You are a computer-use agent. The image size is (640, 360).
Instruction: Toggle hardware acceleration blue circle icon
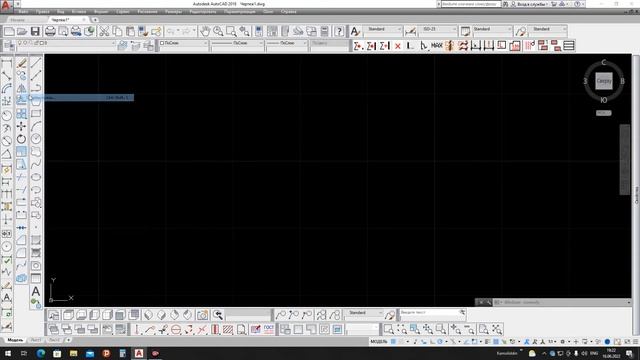(x=607, y=342)
